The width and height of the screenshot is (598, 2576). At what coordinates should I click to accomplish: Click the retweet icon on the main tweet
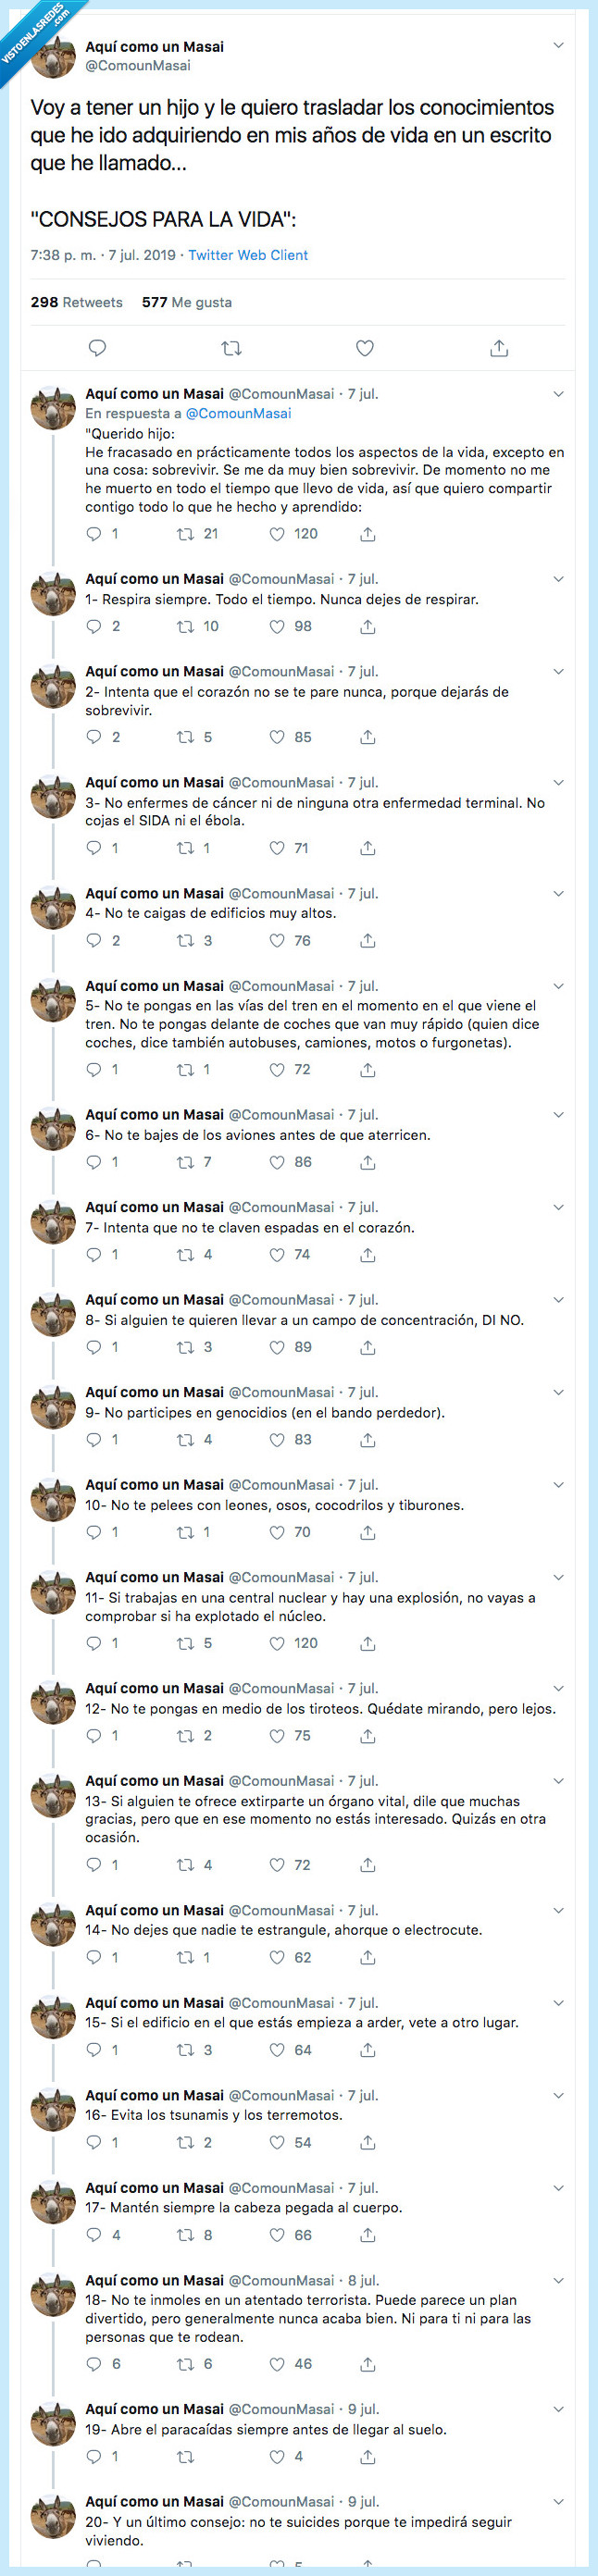[x=231, y=347]
